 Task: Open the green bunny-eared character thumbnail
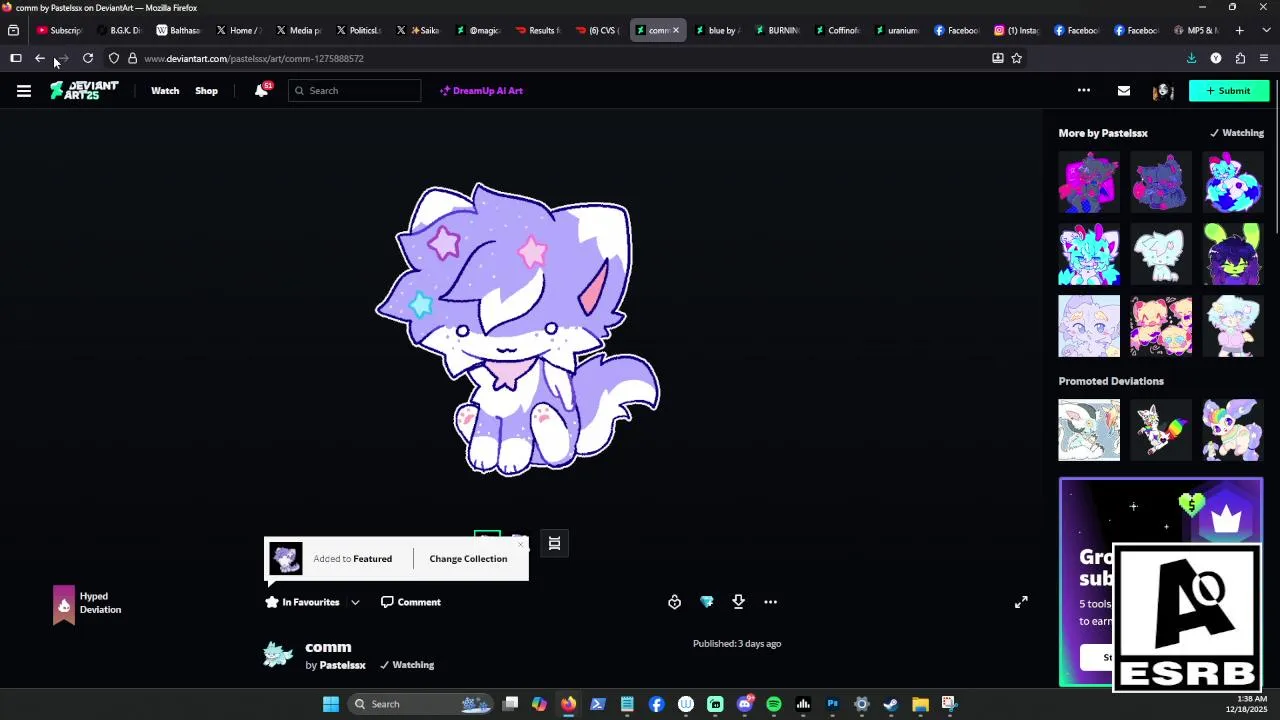1233,254
